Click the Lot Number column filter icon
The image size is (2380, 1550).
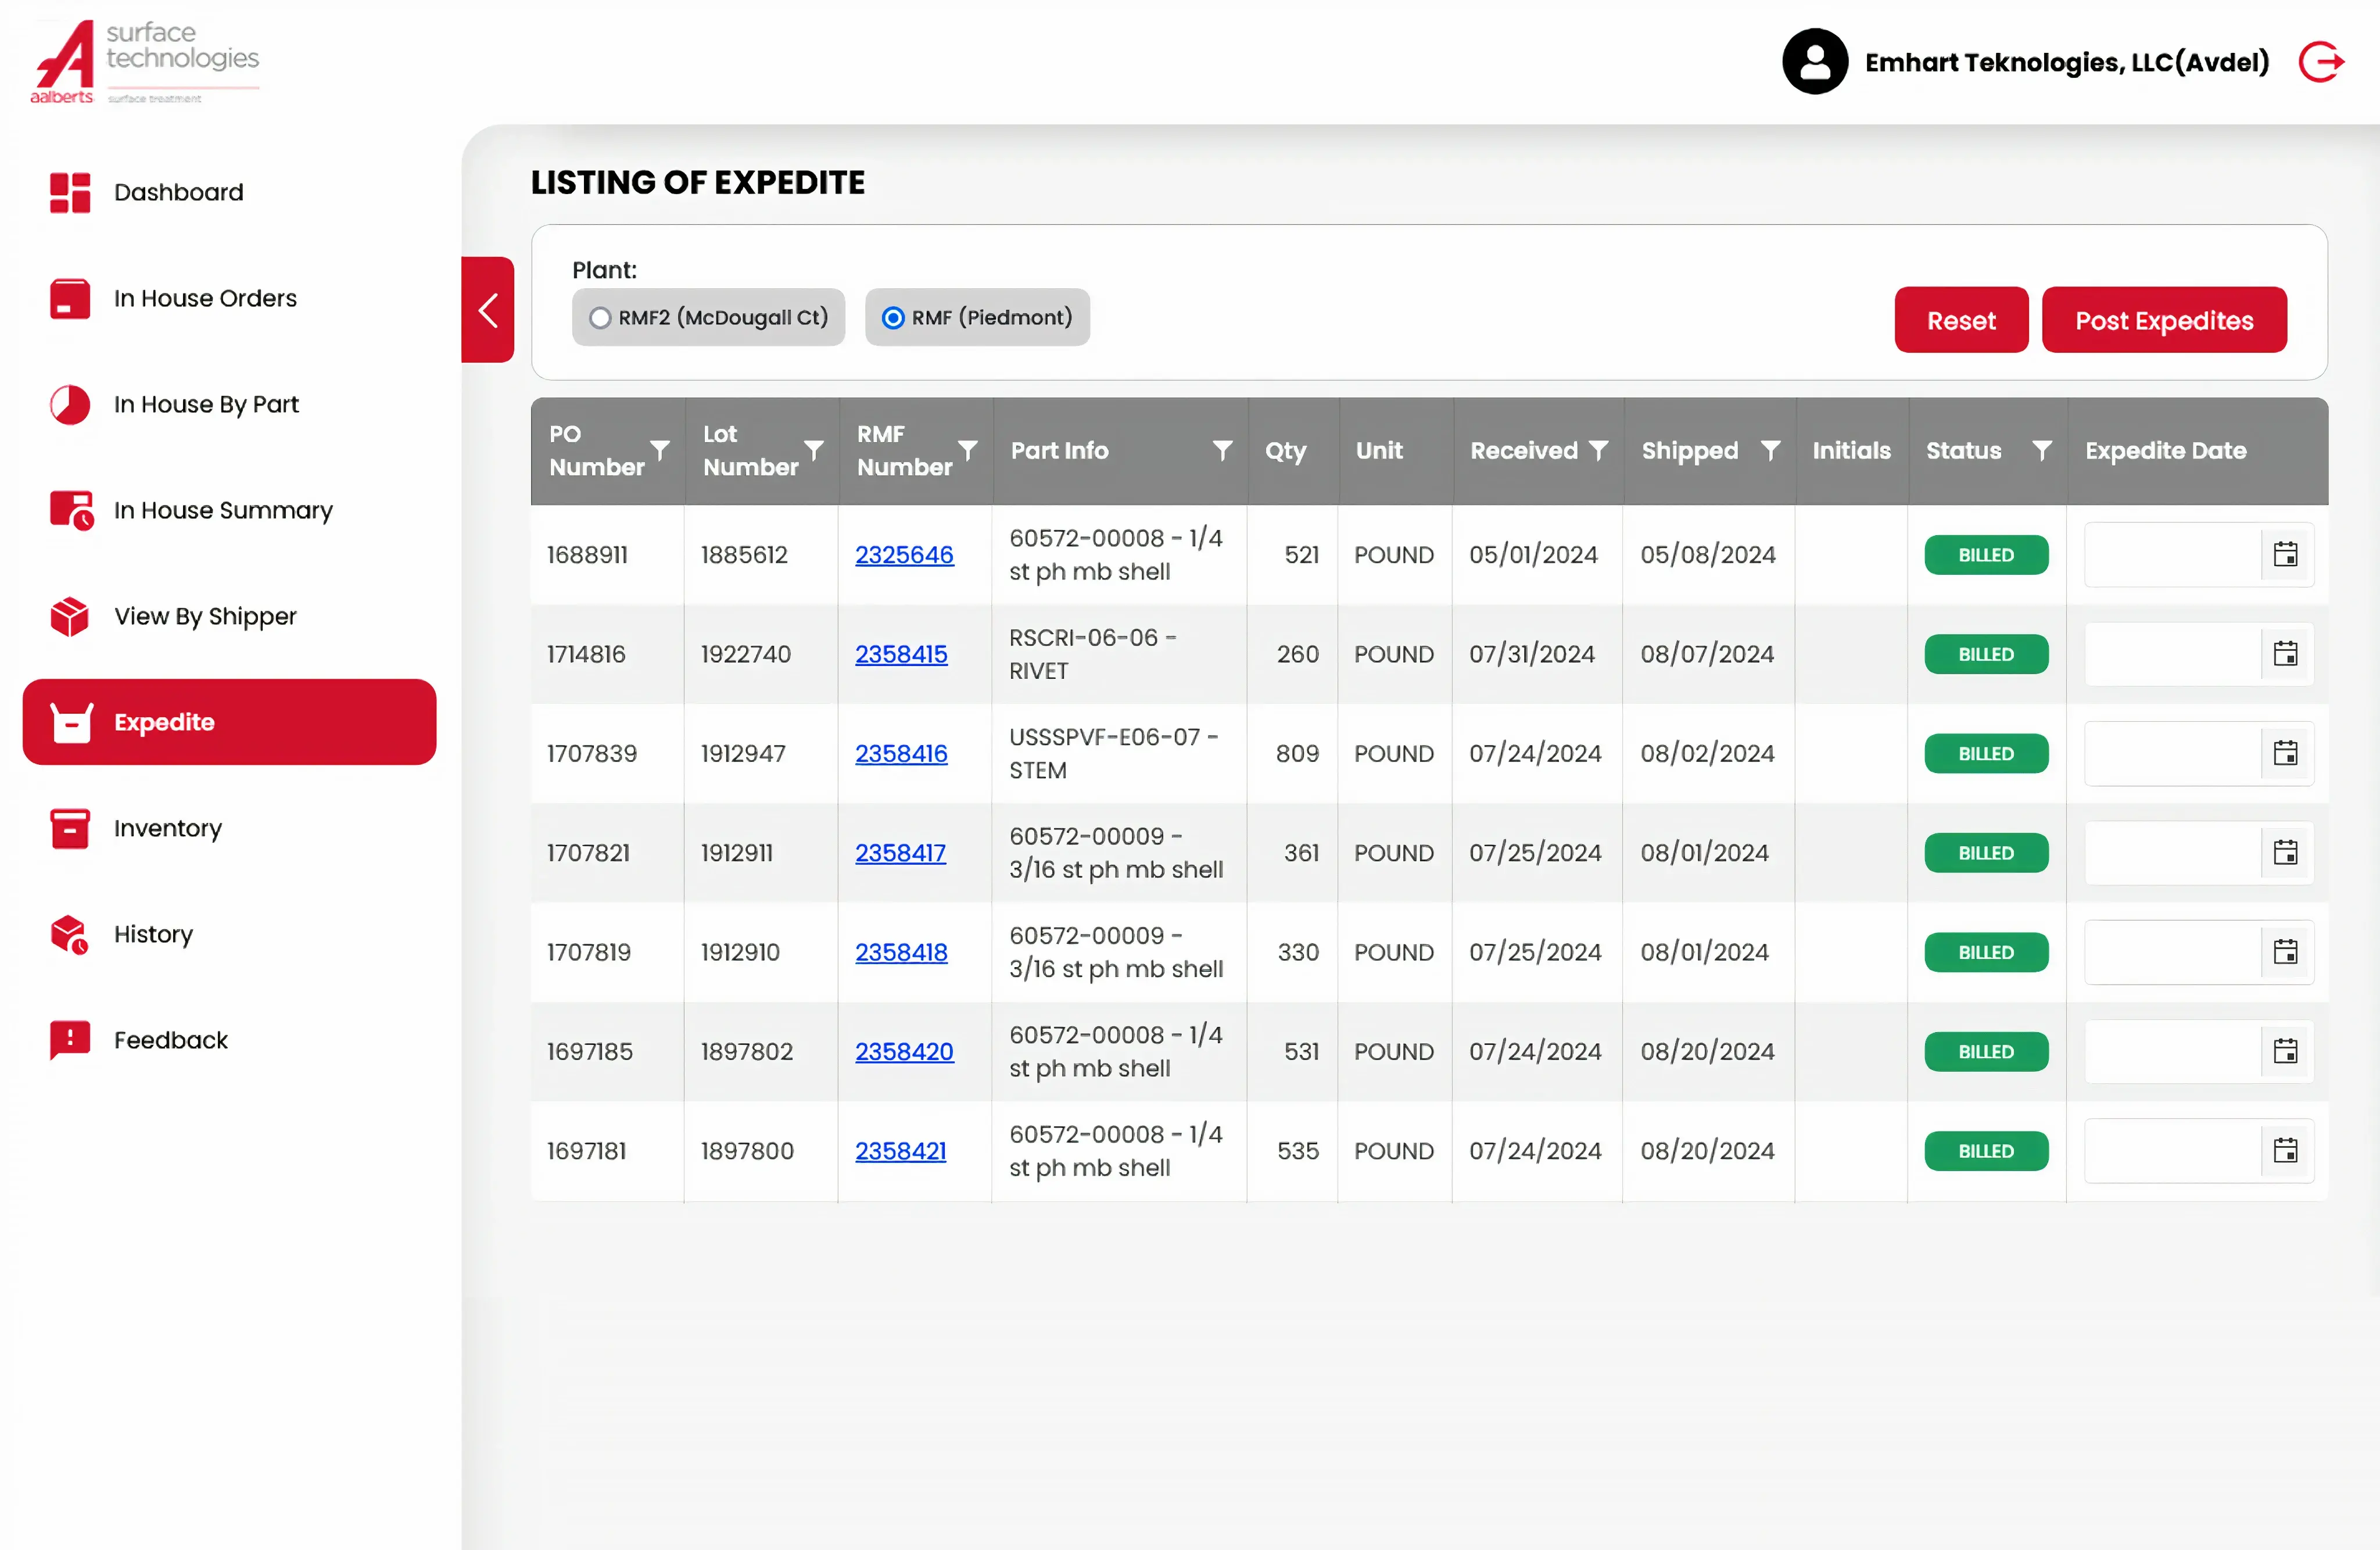click(x=814, y=450)
